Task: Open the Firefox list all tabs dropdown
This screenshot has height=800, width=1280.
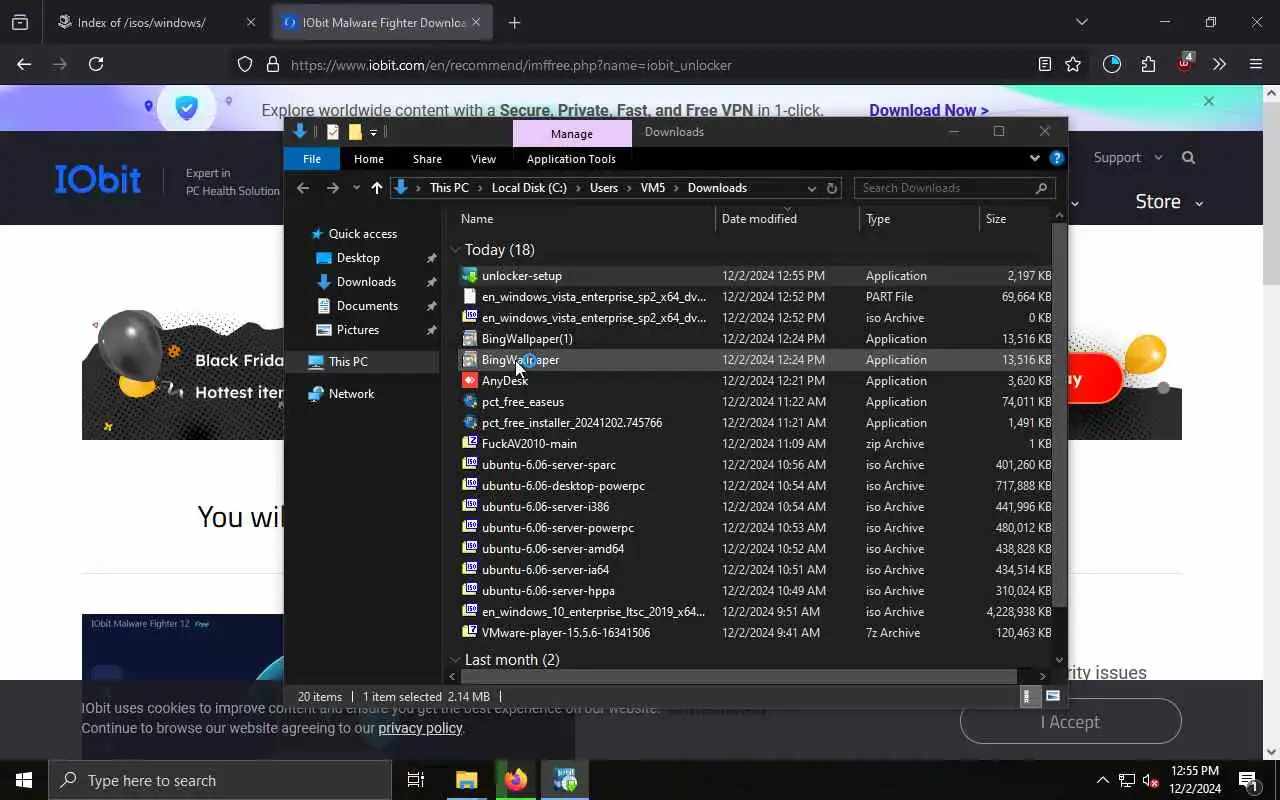Action: tap(1081, 22)
